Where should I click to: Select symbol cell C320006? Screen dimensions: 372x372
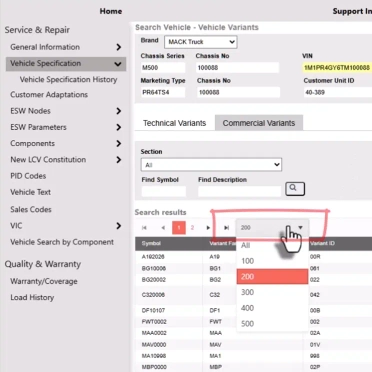153,295
